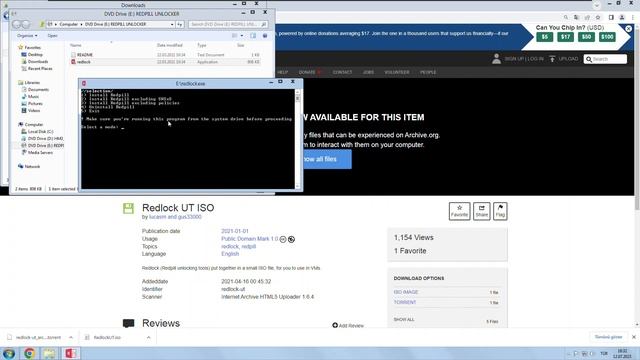Open the VOLUNTEER menu item

(397, 72)
